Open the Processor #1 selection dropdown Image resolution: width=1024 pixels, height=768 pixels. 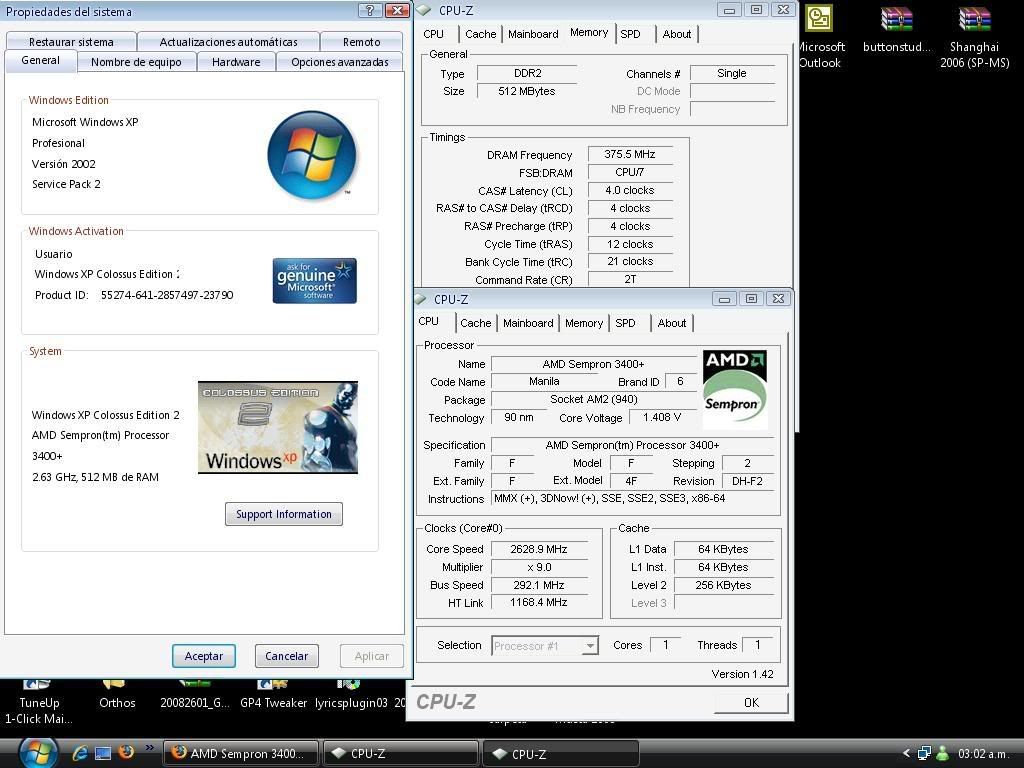[x=545, y=645]
